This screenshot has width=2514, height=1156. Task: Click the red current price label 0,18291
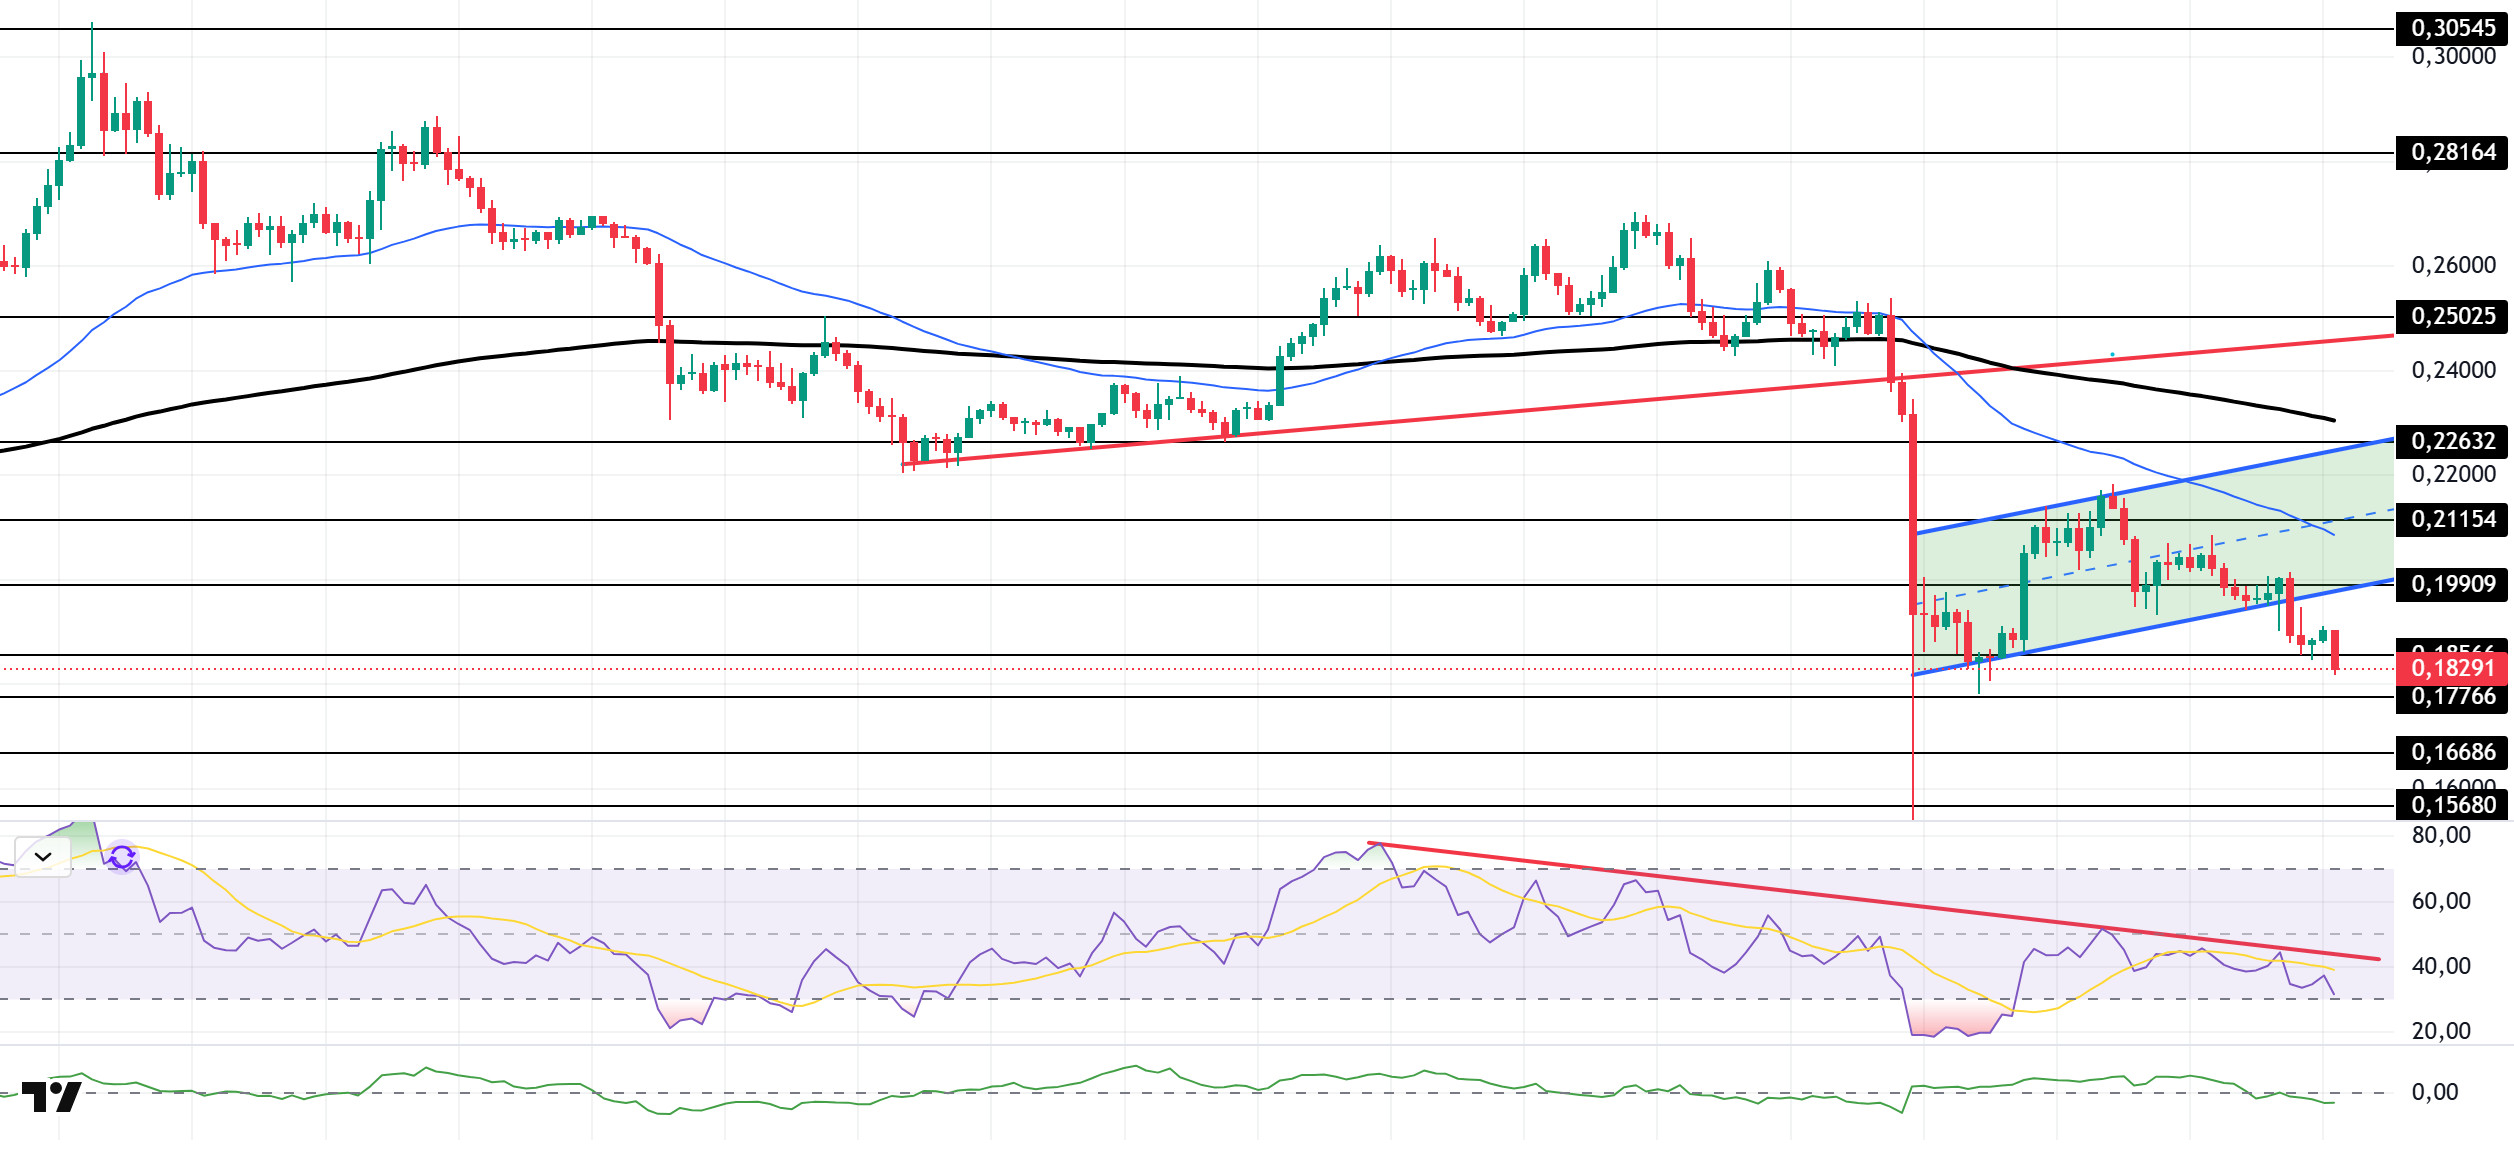[2451, 668]
